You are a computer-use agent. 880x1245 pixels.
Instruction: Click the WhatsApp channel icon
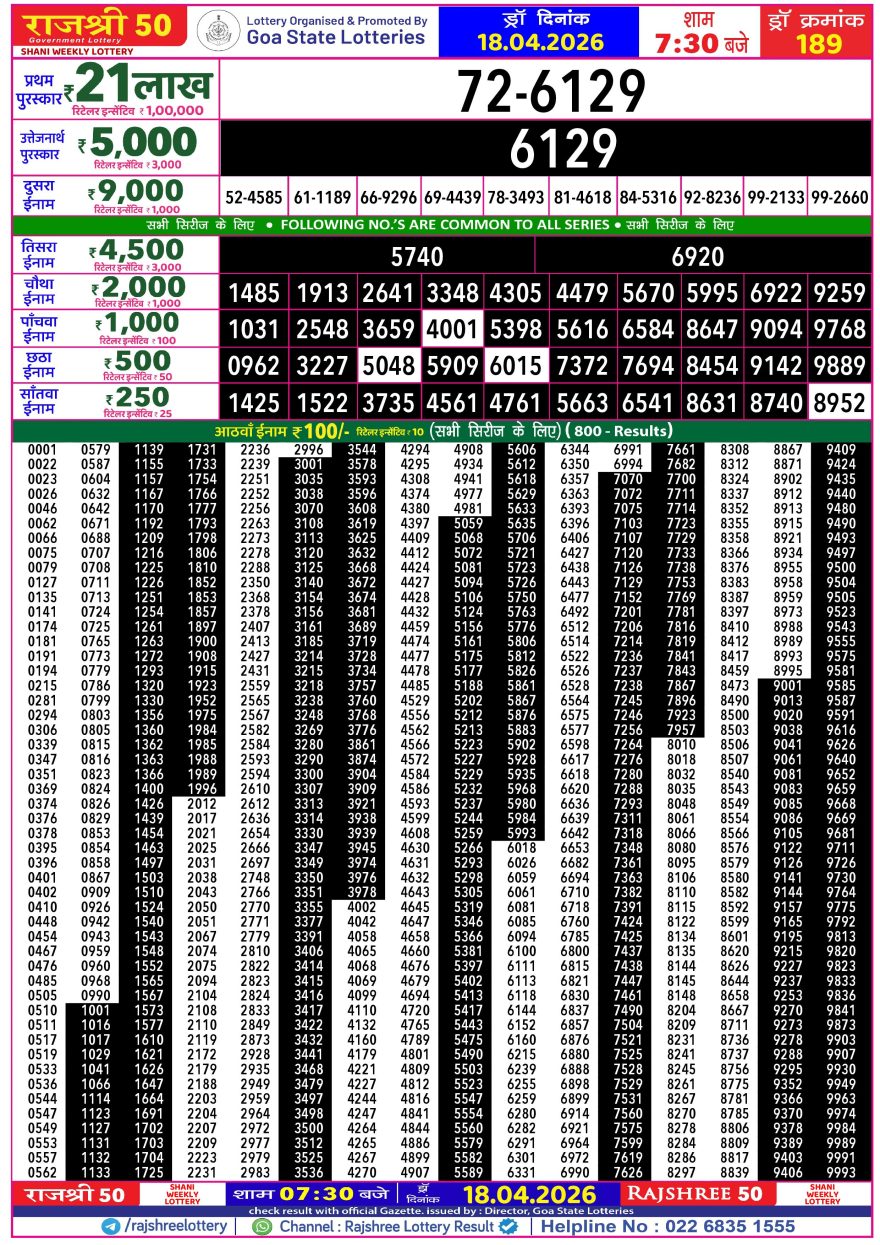pyautogui.click(x=262, y=1226)
